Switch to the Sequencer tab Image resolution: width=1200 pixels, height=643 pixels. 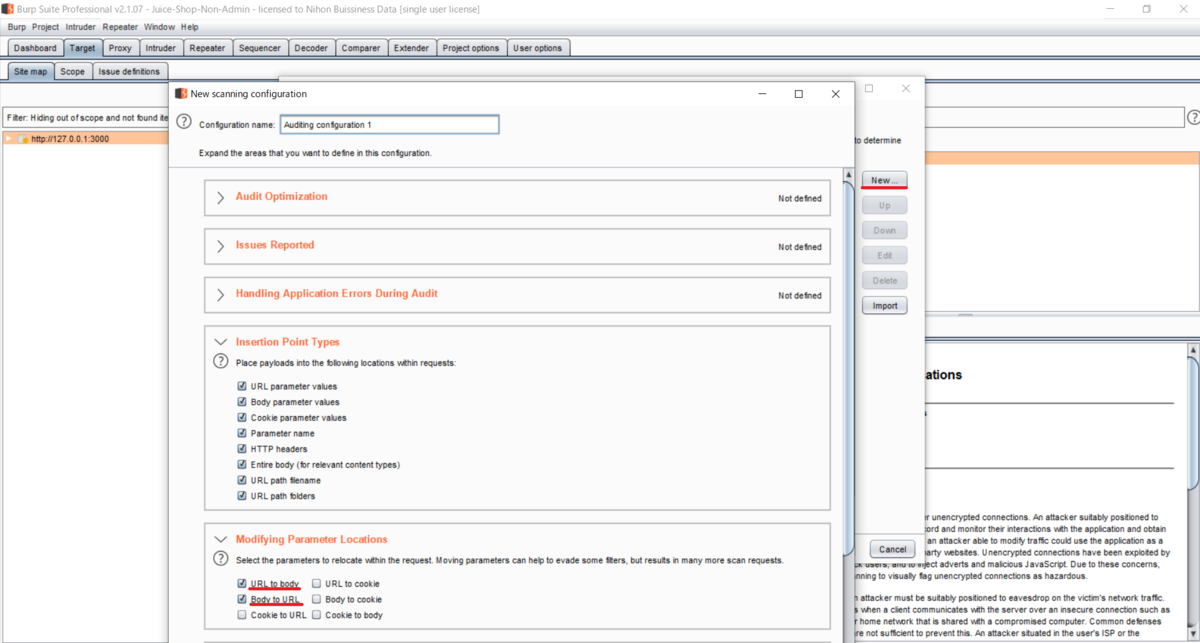pos(260,48)
